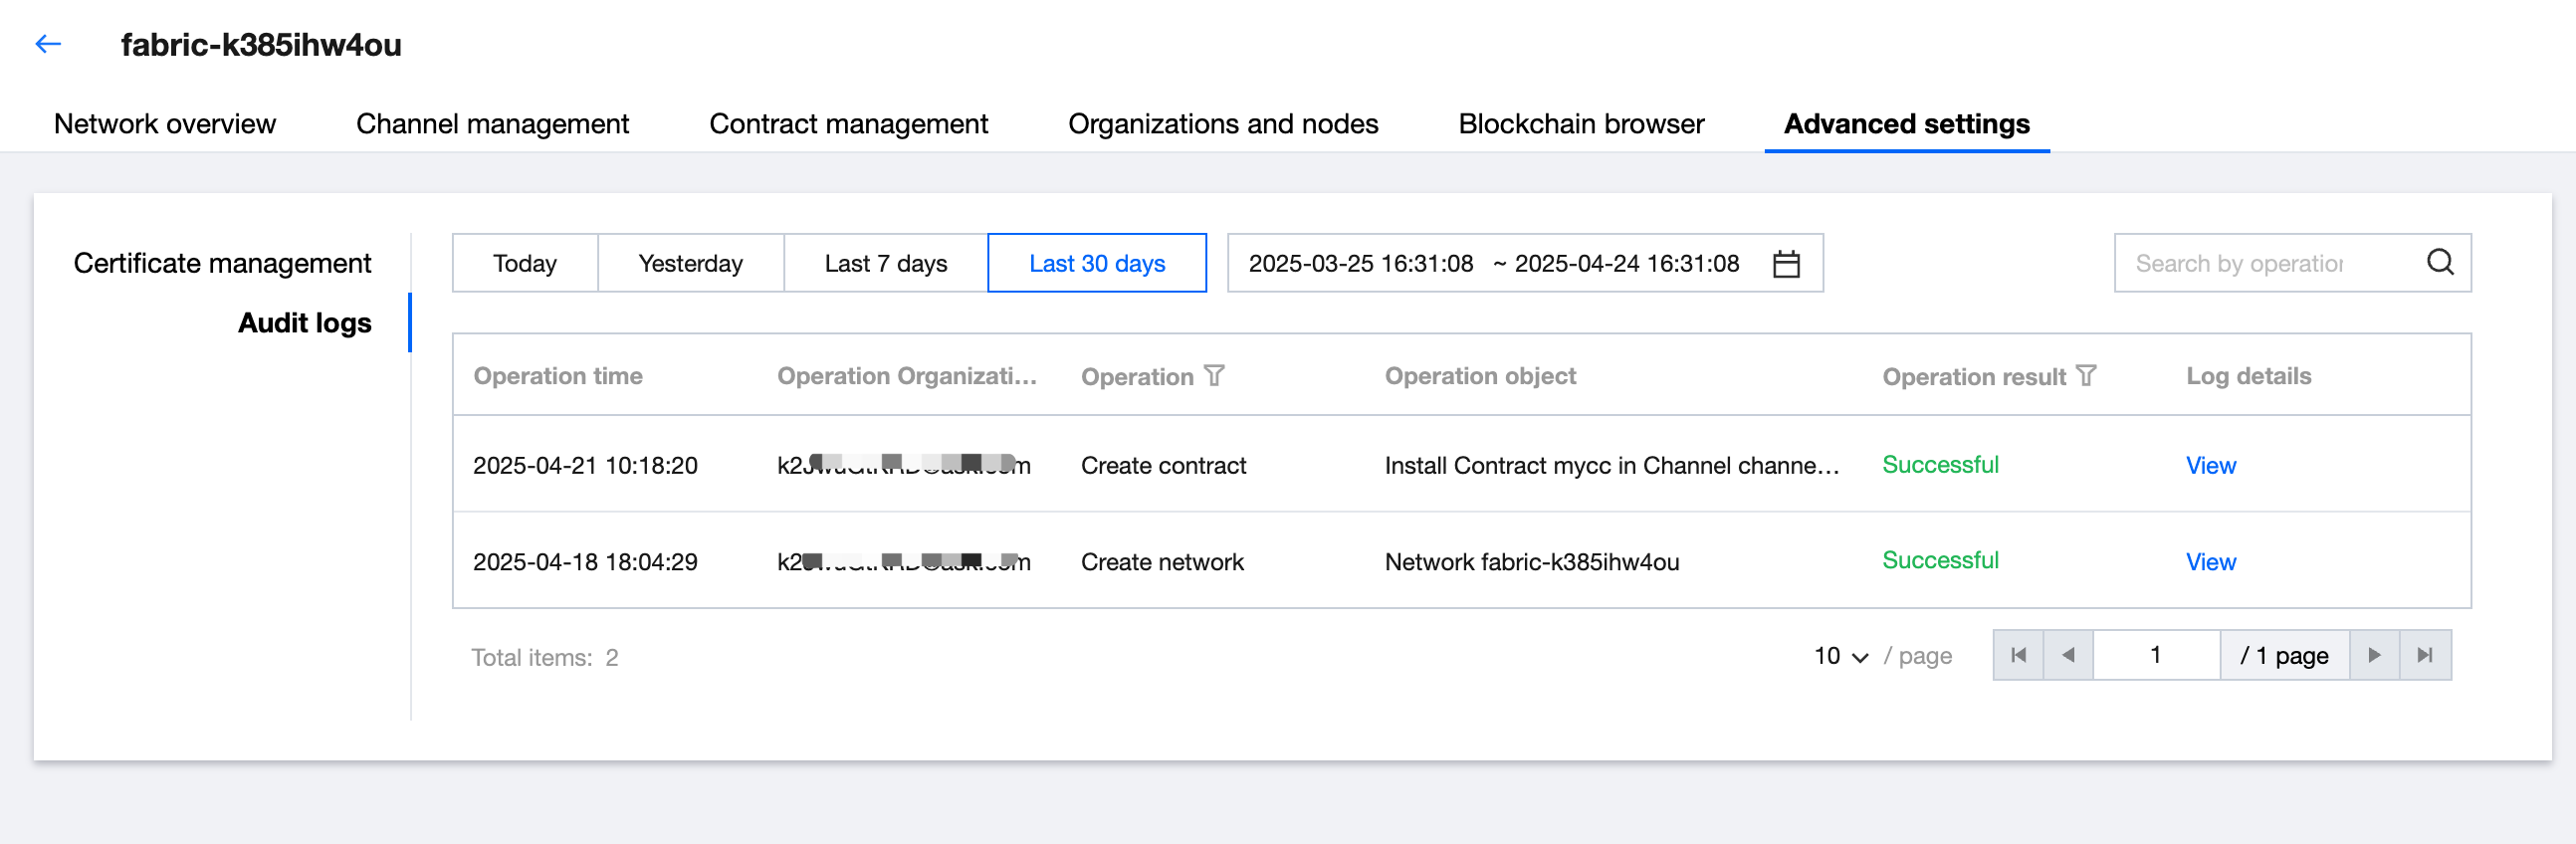Open the Operation result filter icon
The image size is (2576, 844).
(2086, 376)
